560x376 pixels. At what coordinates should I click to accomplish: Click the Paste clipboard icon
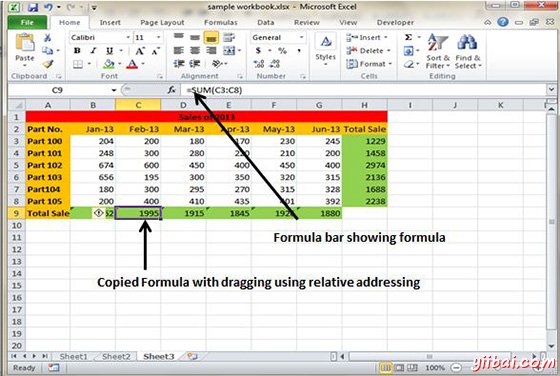[x=25, y=43]
